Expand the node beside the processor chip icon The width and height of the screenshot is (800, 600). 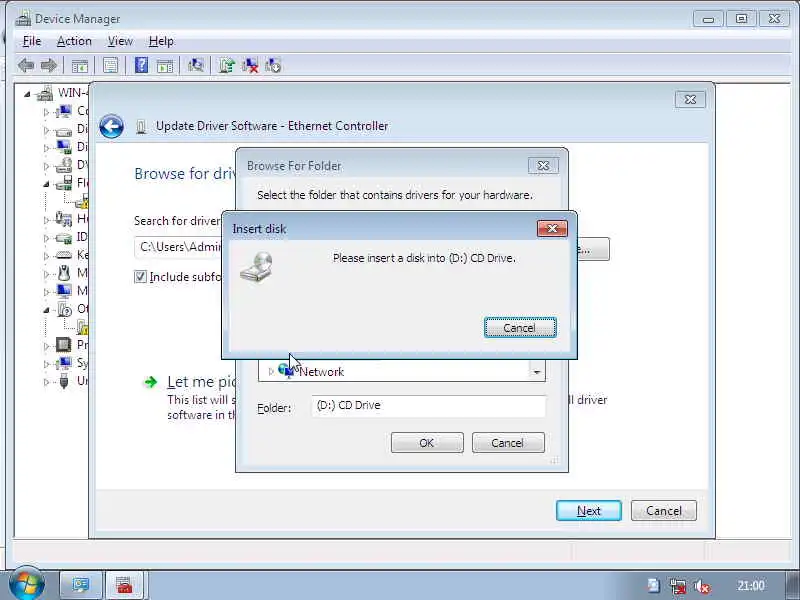click(46, 346)
